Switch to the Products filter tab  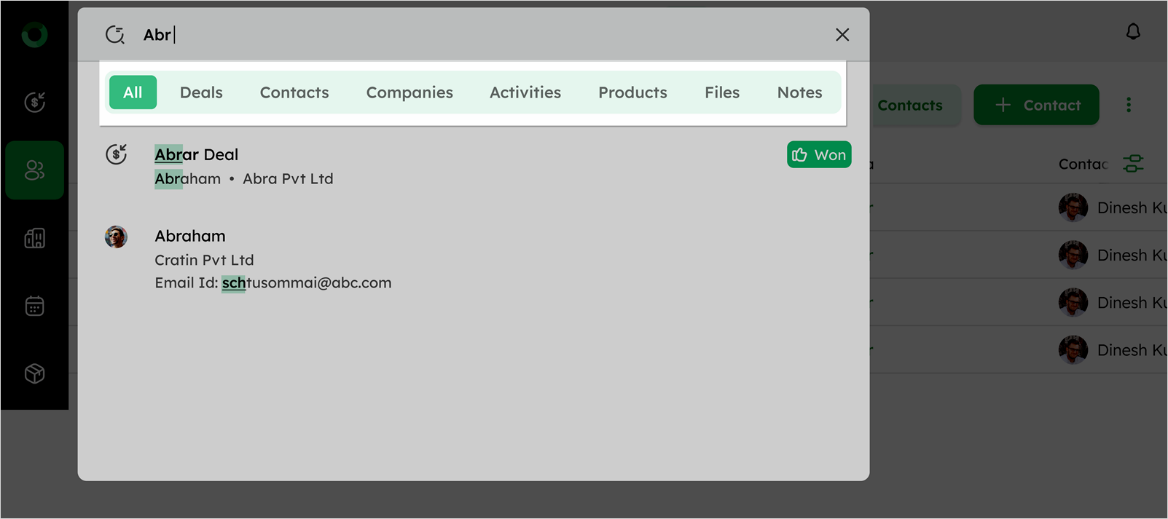pos(633,92)
